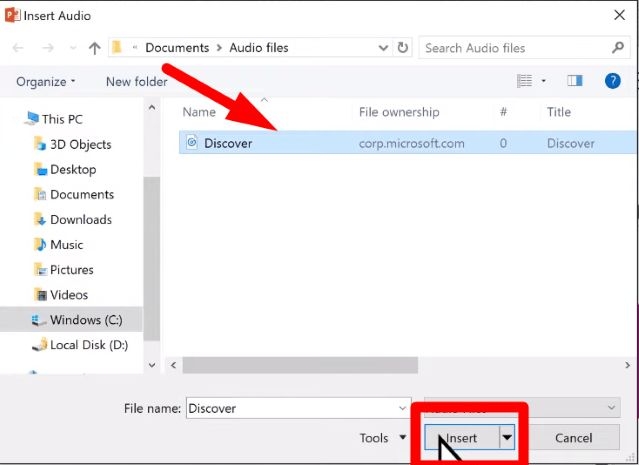
Task: Open 3D Objects folder in sidebar
Action: tap(81, 144)
